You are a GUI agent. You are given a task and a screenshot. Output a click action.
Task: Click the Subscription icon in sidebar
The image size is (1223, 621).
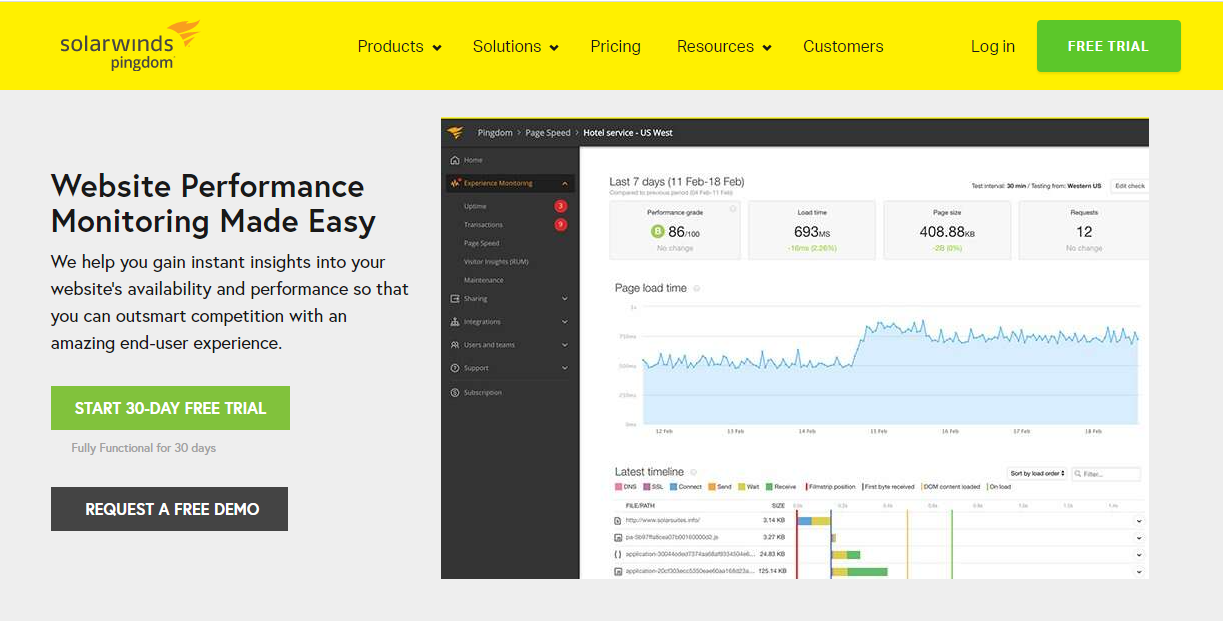(455, 392)
